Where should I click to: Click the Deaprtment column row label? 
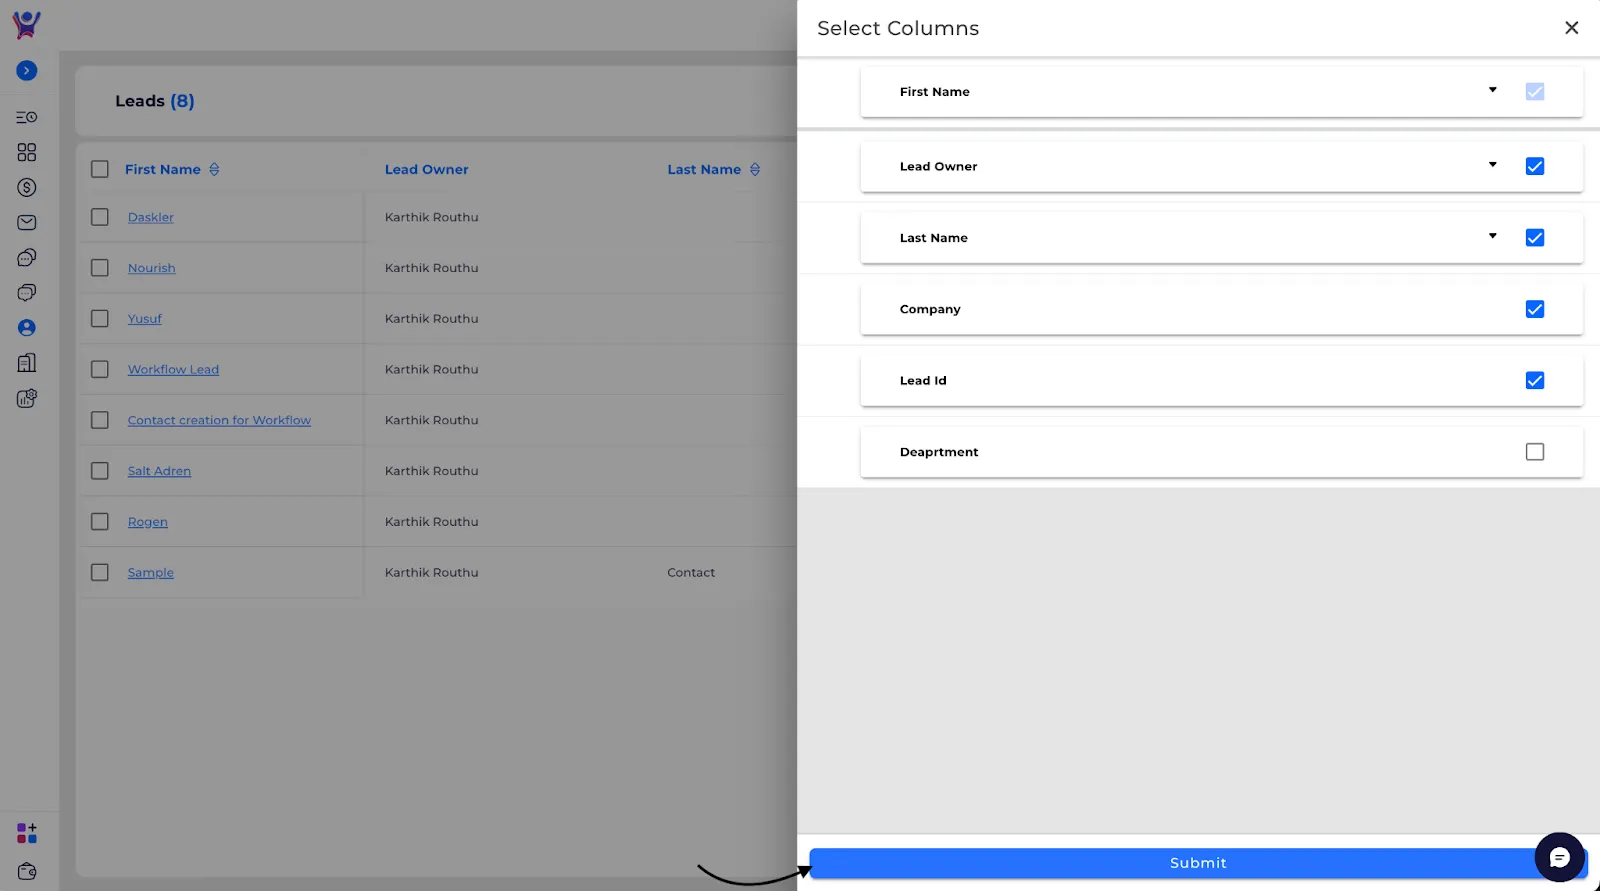pyautogui.click(x=939, y=452)
